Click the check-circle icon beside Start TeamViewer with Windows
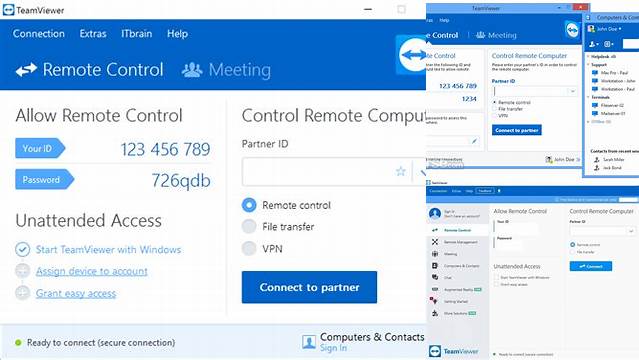Viewport: 639px width, 360px height. [22, 249]
